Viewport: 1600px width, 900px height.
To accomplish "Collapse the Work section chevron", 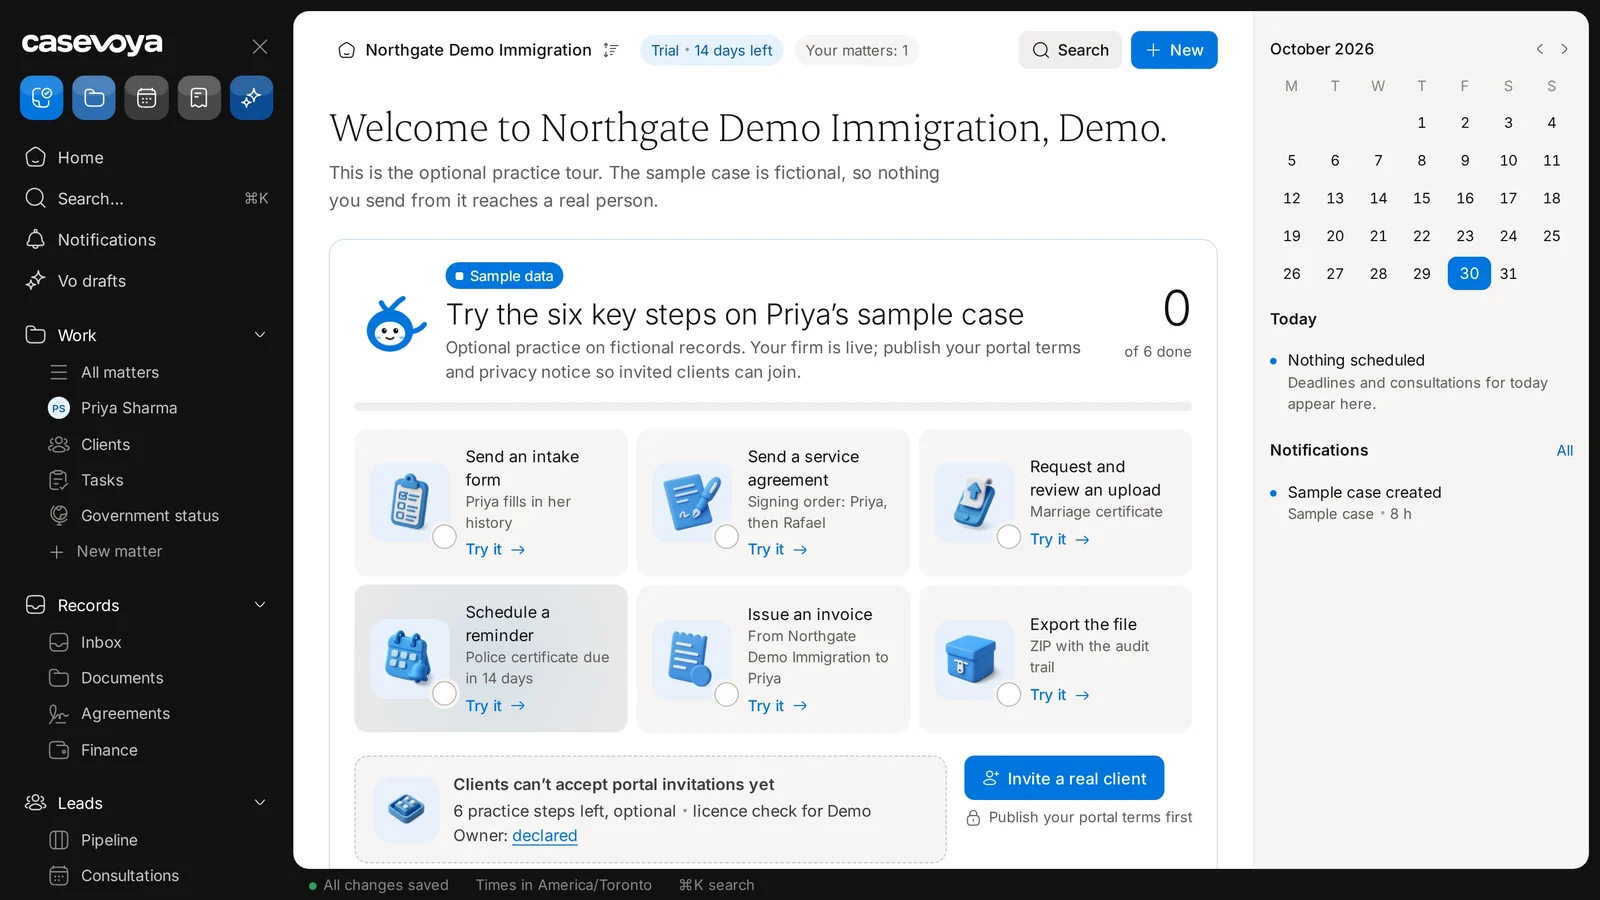I will coord(260,335).
